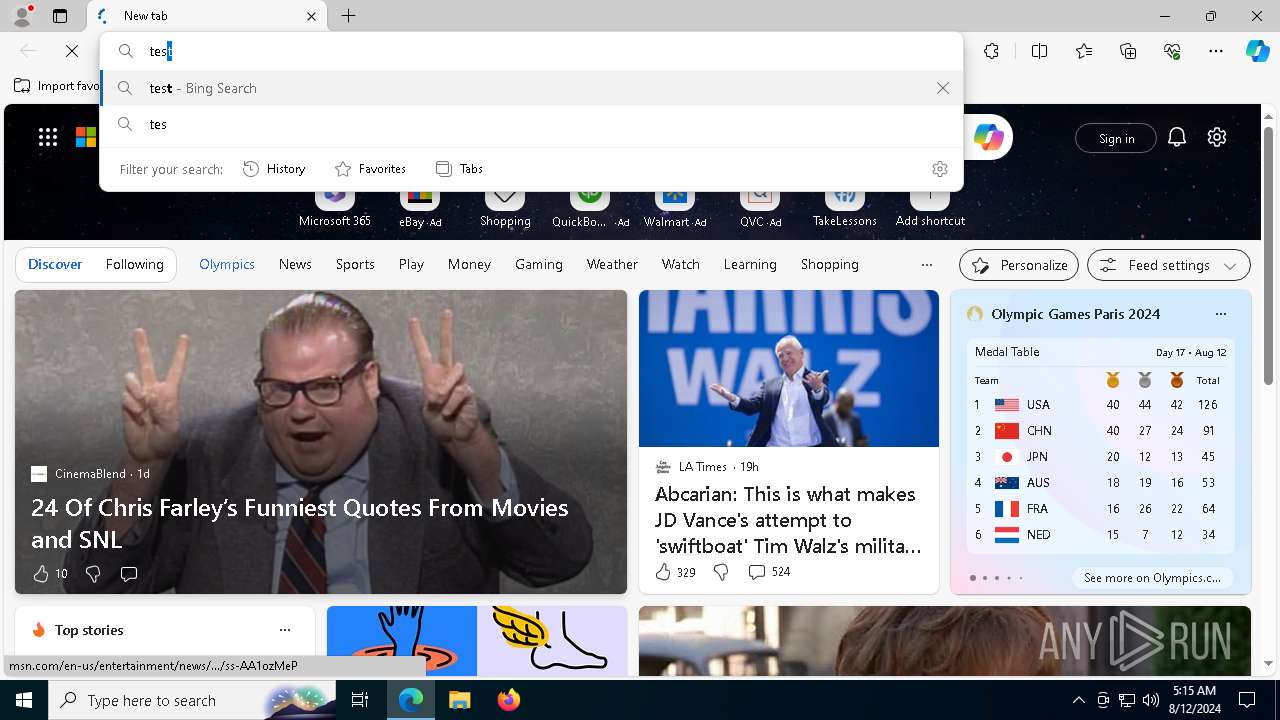Open a new tab with plus button
The width and height of the screenshot is (1280, 720).
click(348, 16)
